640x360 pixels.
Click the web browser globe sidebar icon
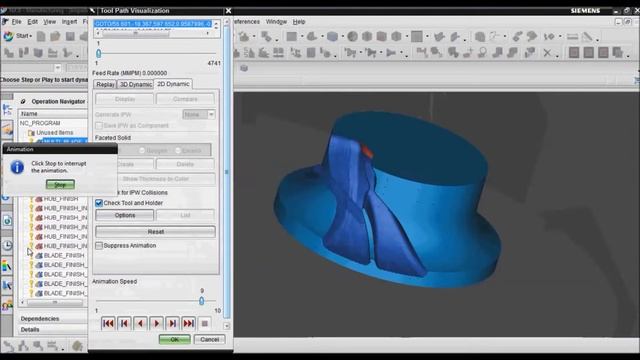(7, 221)
